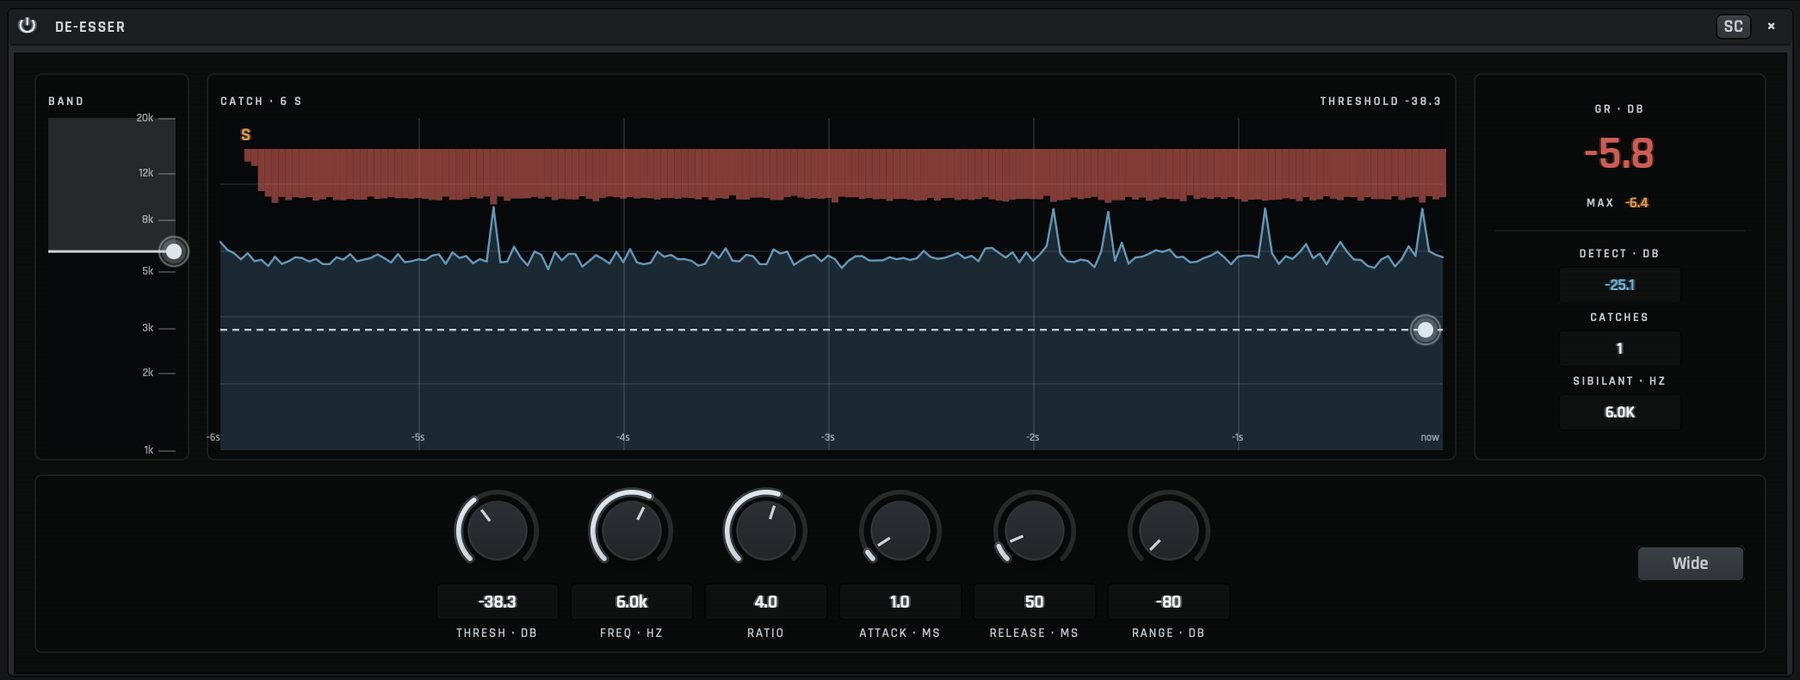This screenshot has height=680, width=1800.
Task: Click the Thresh dB knob
Action: pyautogui.click(x=497, y=529)
